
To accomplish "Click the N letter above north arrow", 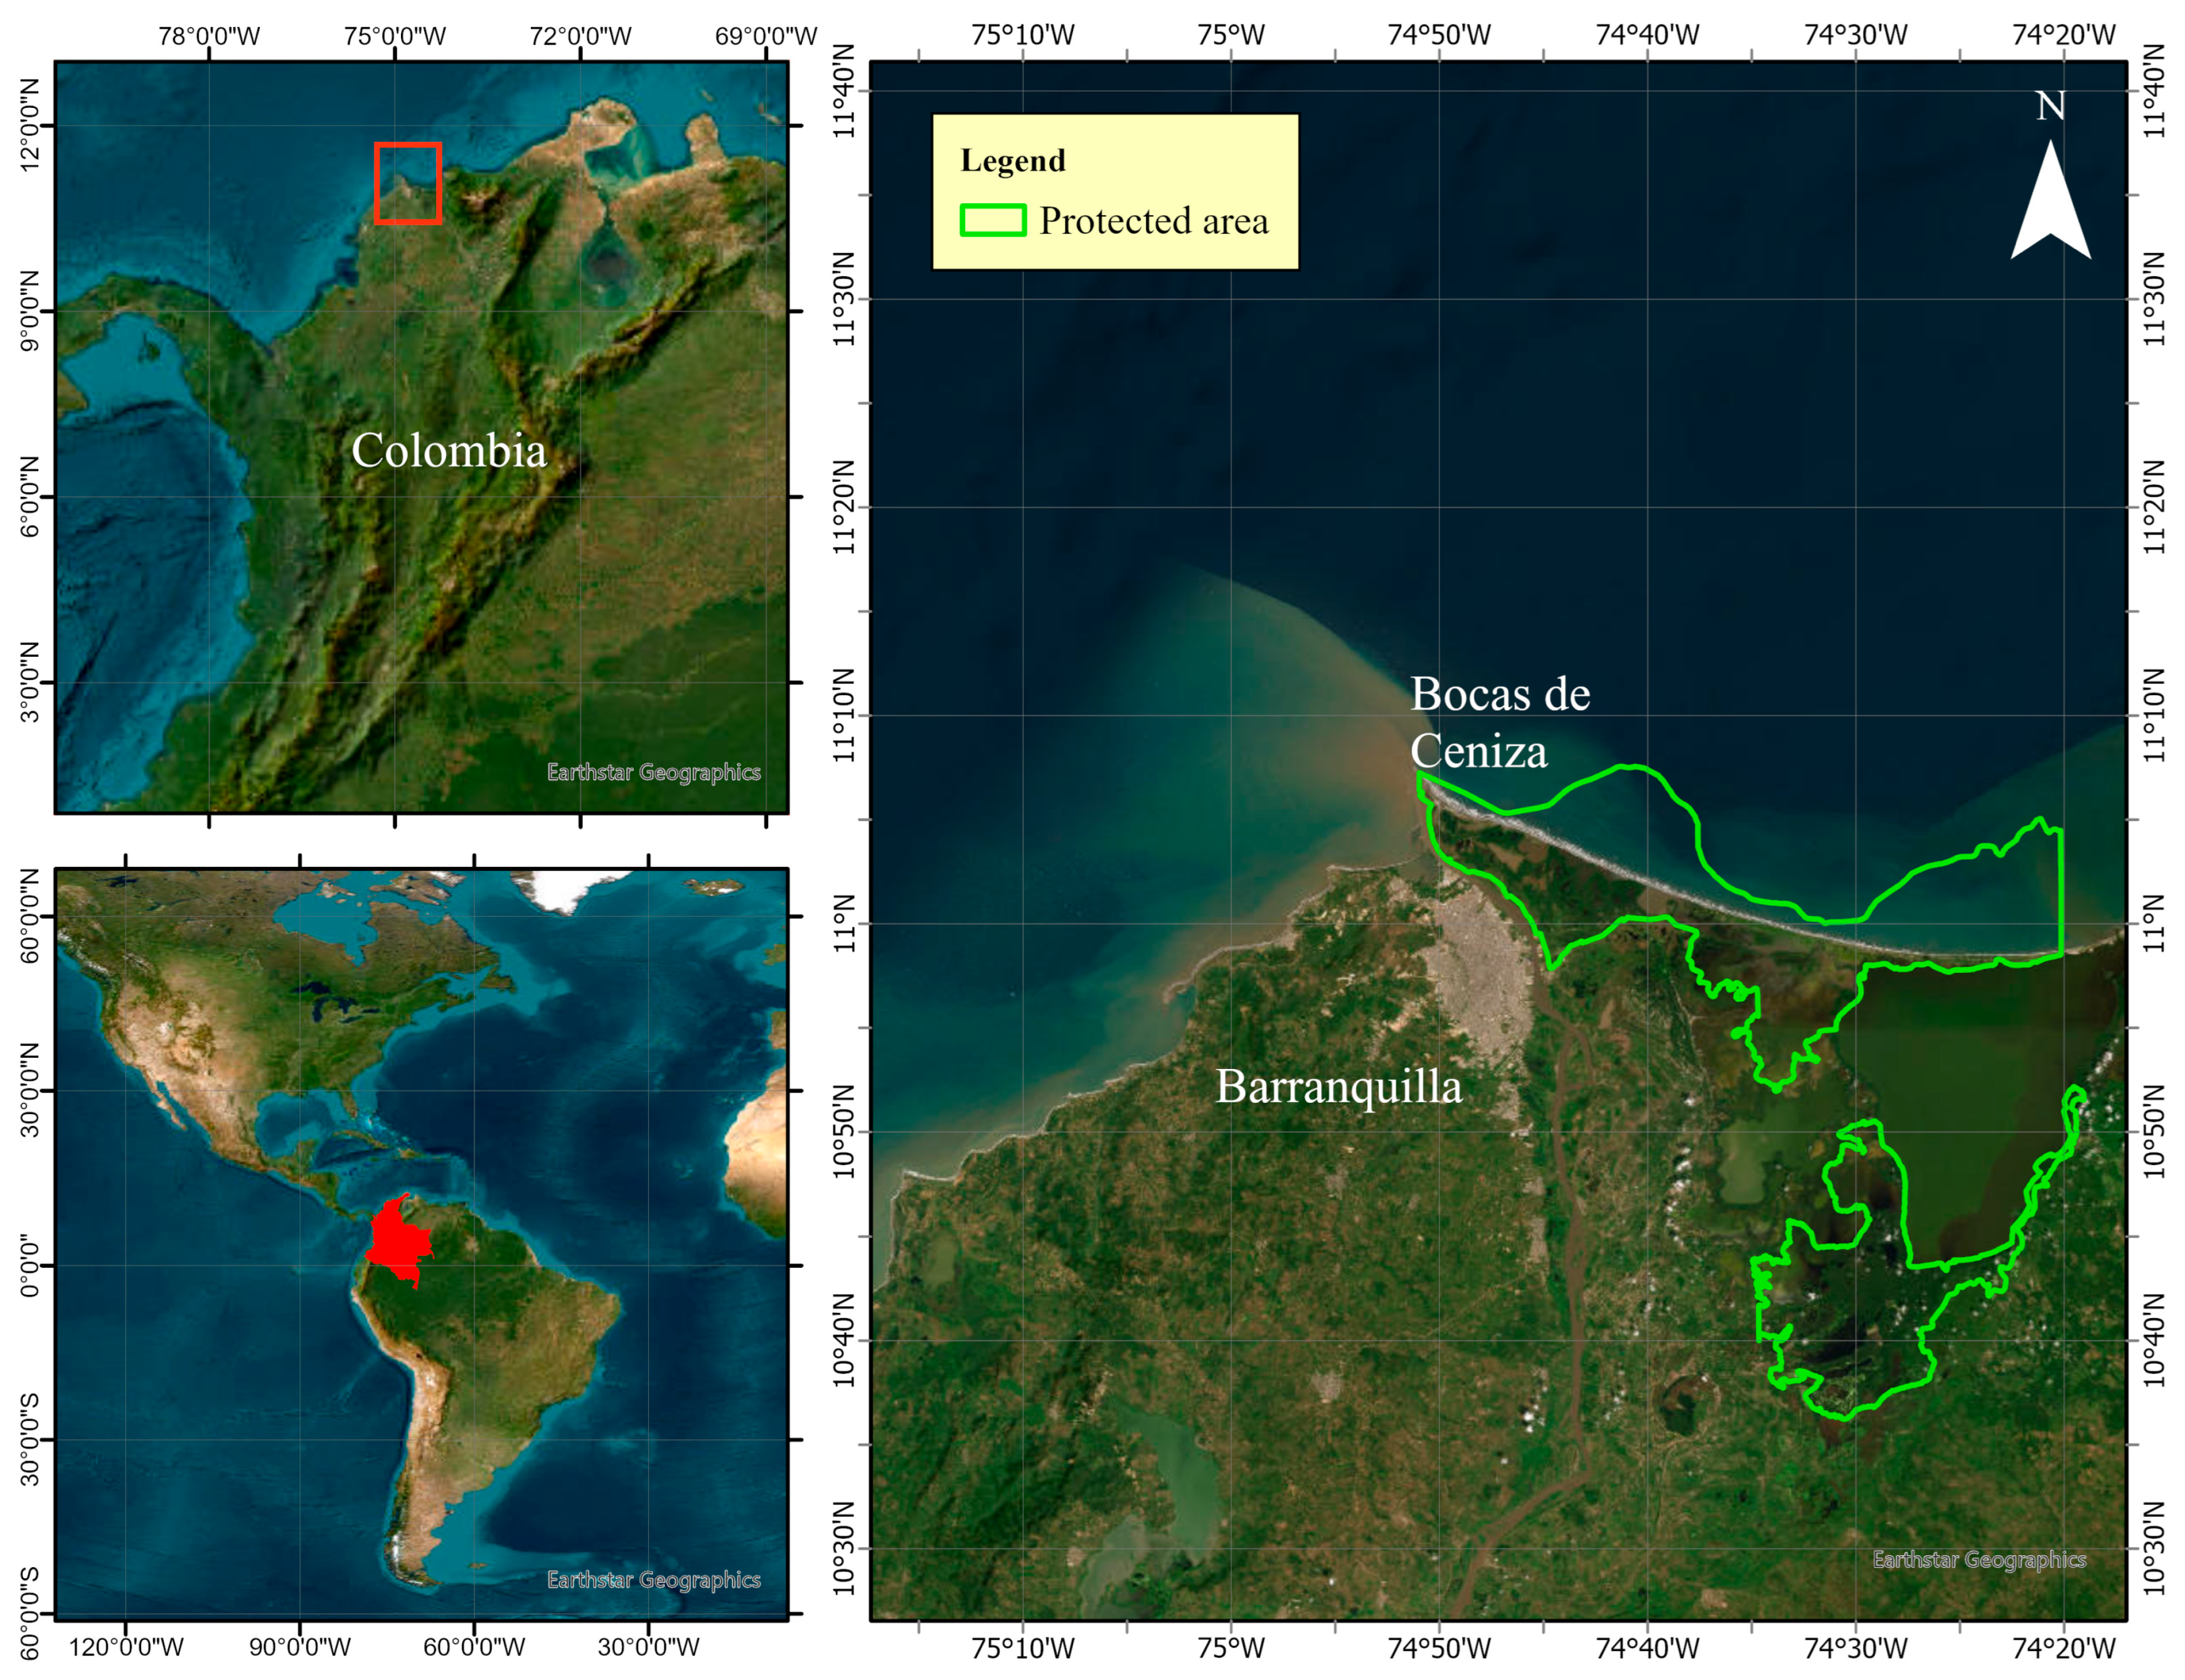I will coord(2050,106).
